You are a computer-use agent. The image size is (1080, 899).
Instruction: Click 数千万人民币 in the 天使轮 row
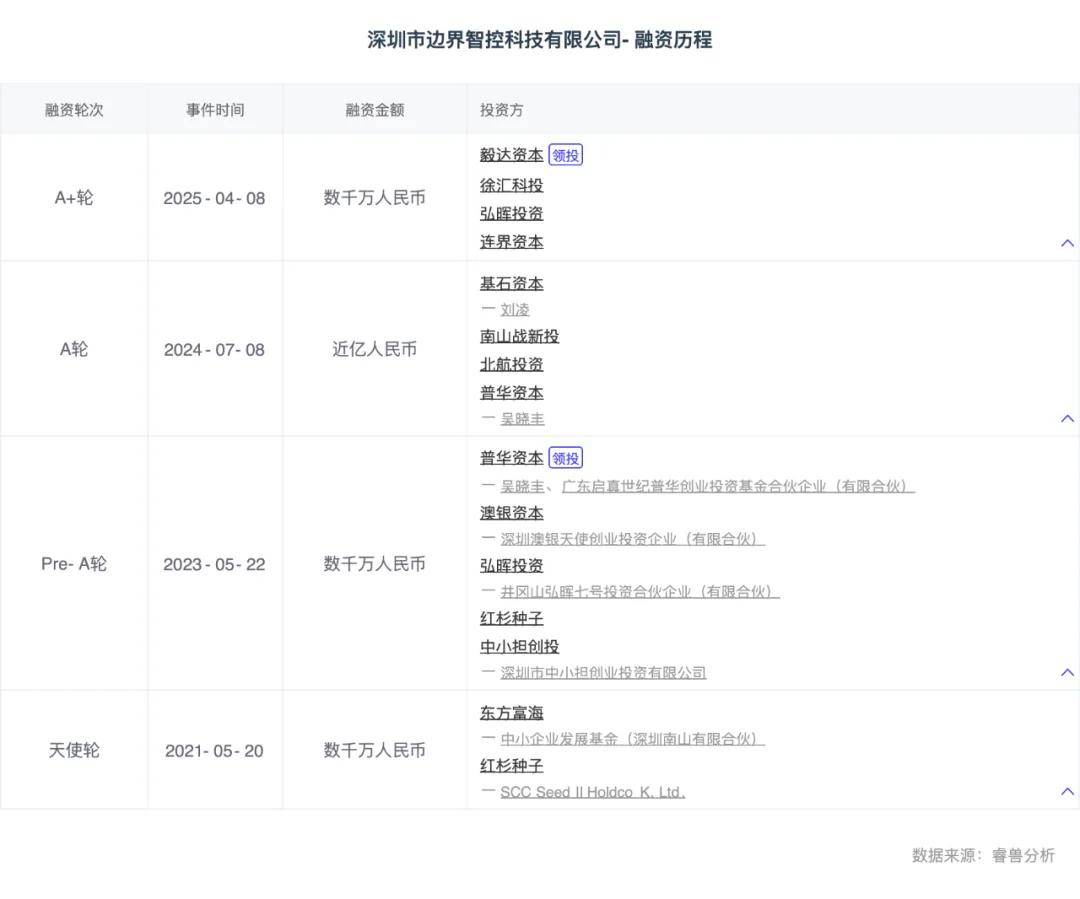[x=375, y=750]
